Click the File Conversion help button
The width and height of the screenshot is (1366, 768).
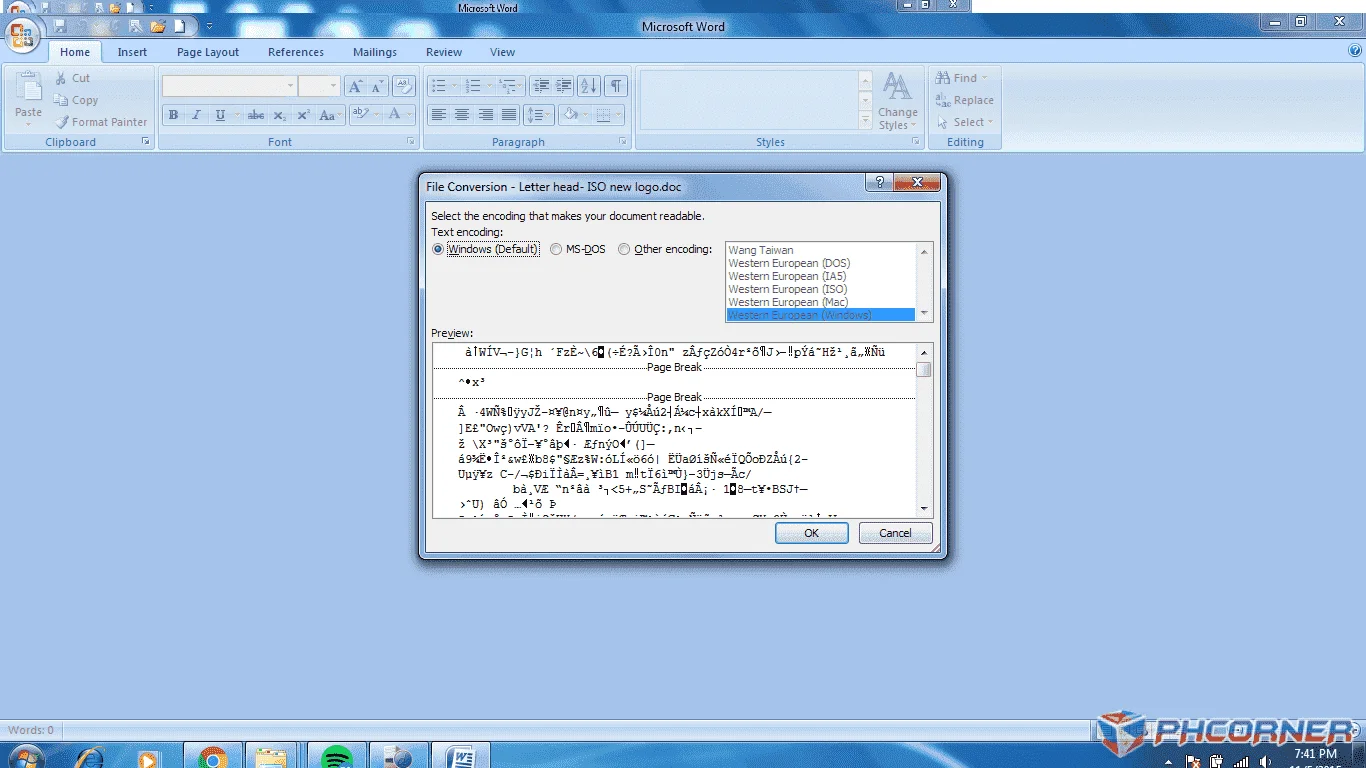click(879, 182)
